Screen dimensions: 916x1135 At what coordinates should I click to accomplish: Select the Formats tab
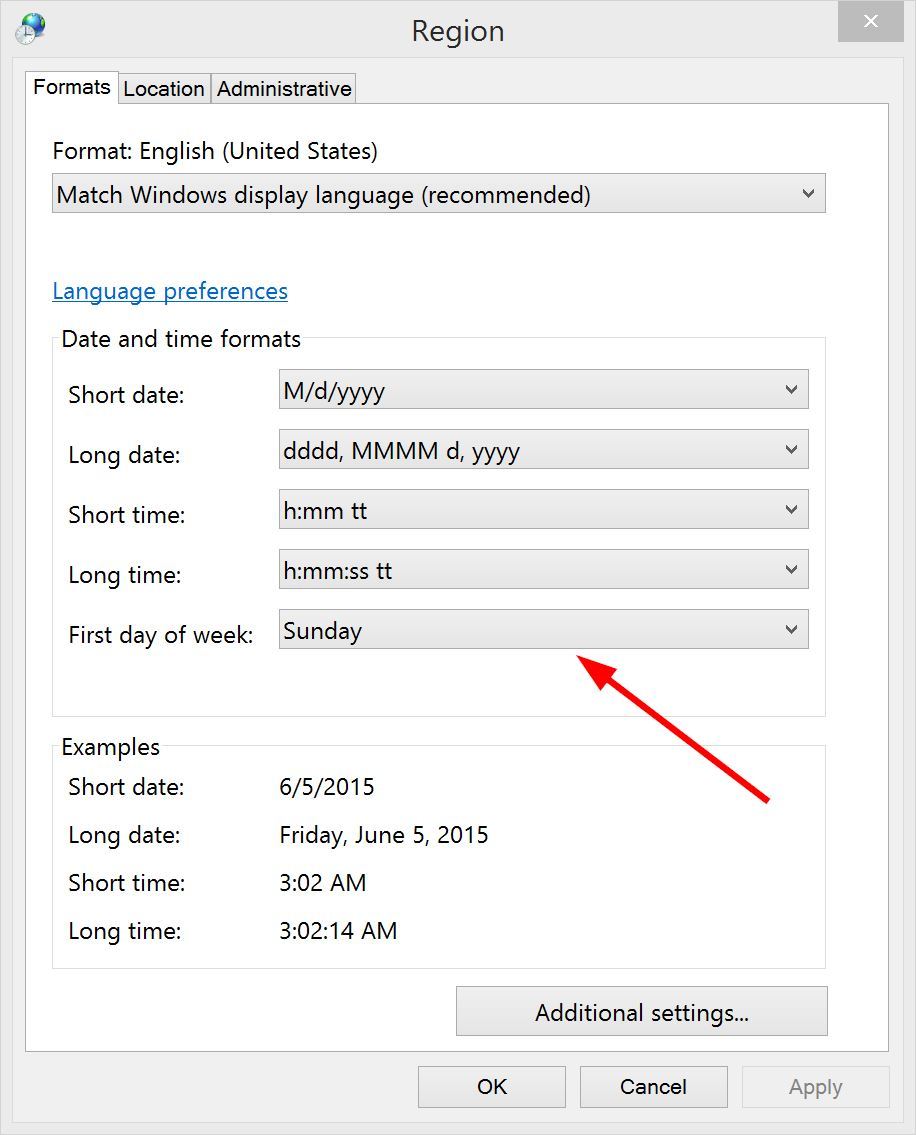71,87
